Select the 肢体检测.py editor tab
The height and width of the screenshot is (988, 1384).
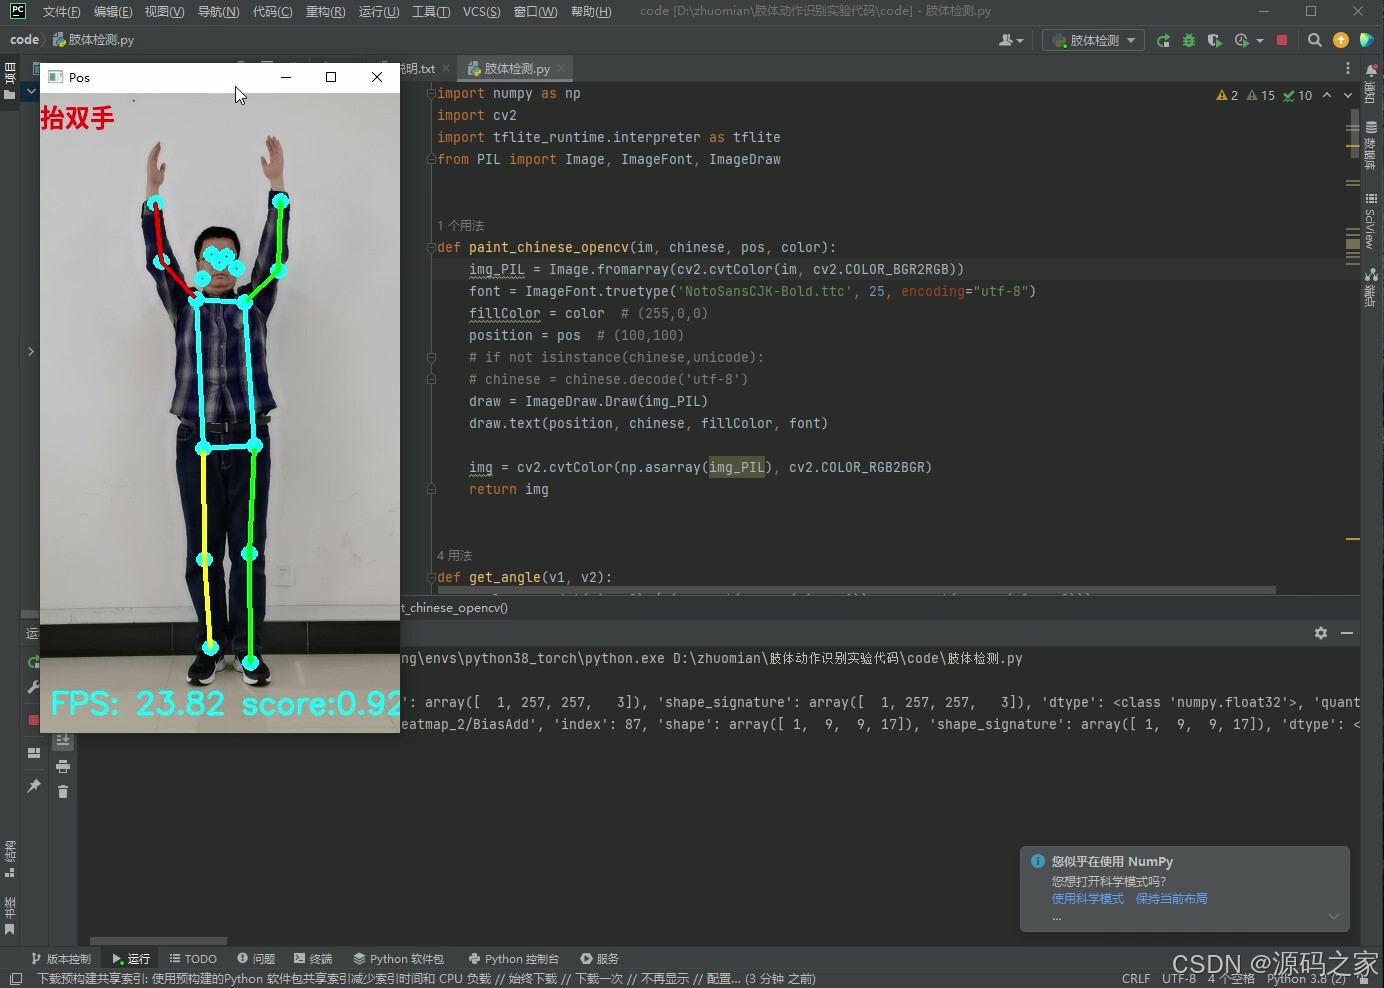coord(517,69)
